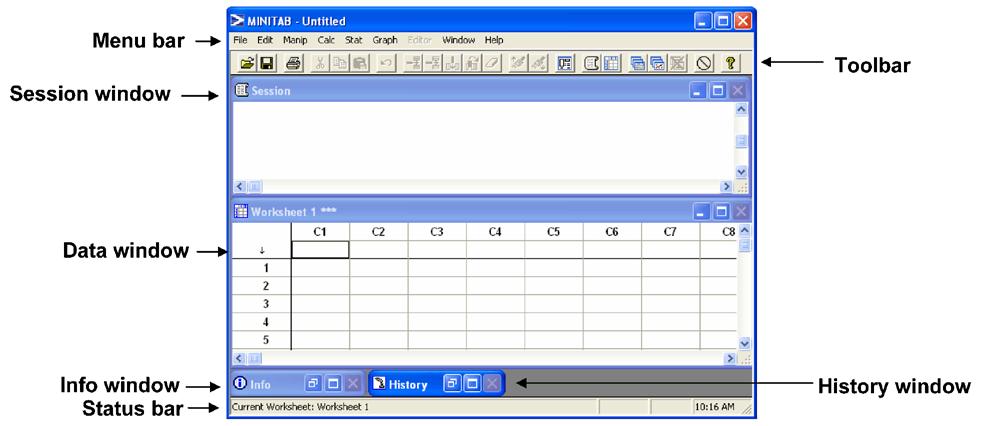The image size is (982, 426).
Task: Click the Current Data Window grid icon
Action: click(x=611, y=63)
